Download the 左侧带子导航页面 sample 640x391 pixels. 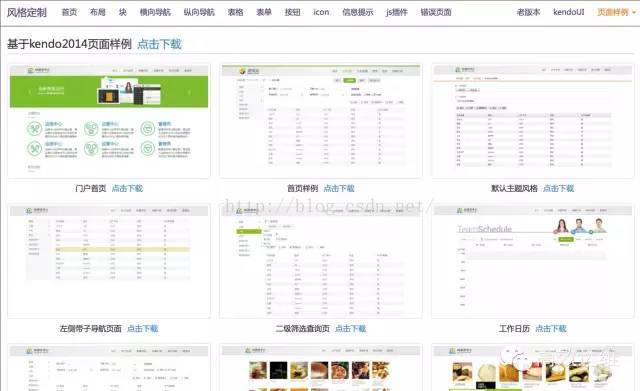142,329
